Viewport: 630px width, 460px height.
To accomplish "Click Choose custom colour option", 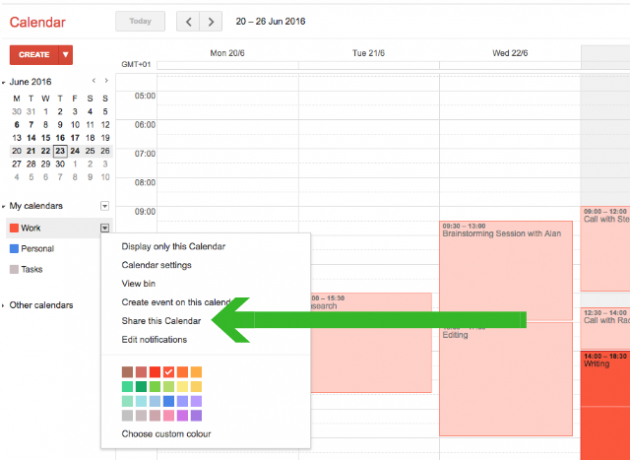I will point(166,434).
